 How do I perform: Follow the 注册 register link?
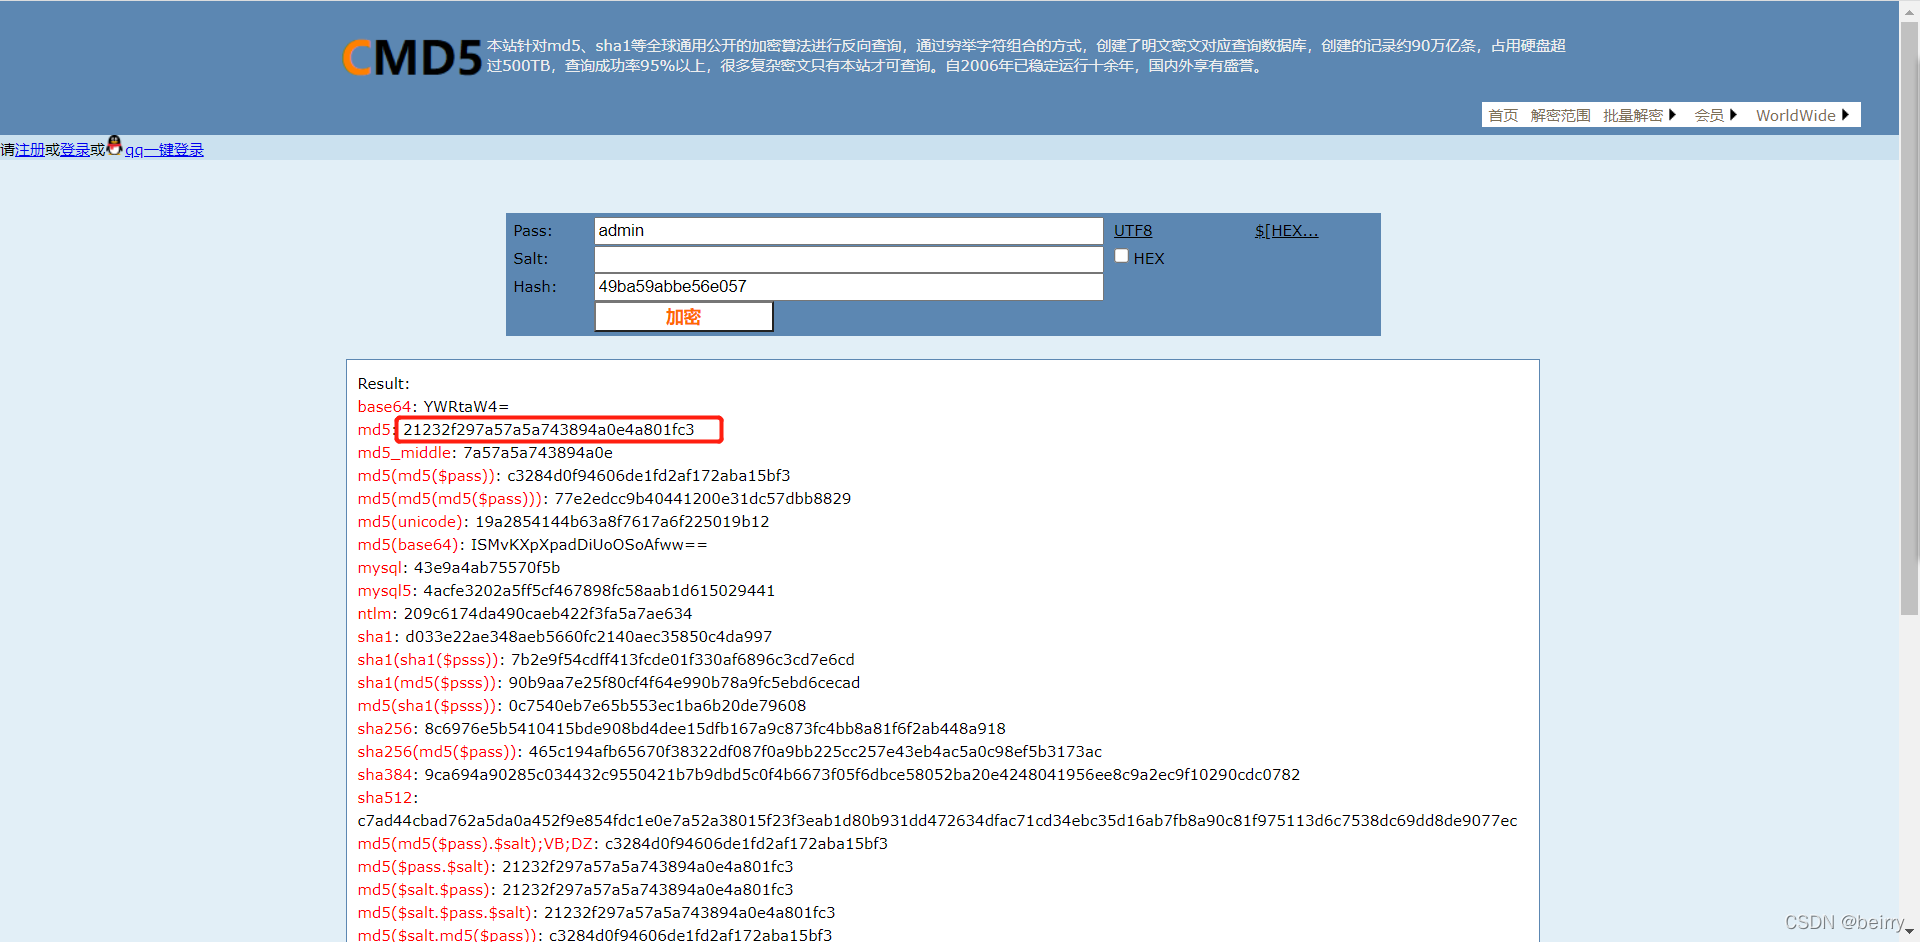(30, 150)
